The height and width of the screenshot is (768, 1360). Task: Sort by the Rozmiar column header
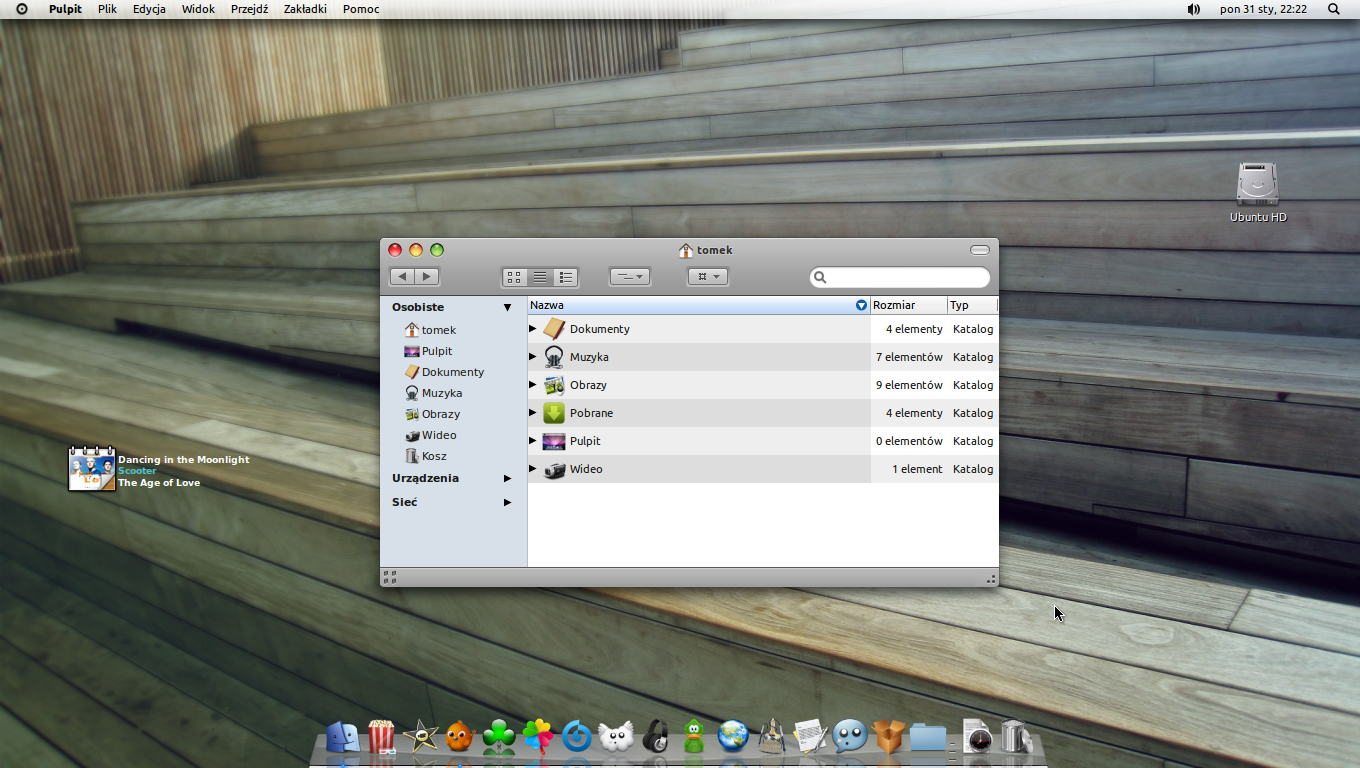[909, 305]
